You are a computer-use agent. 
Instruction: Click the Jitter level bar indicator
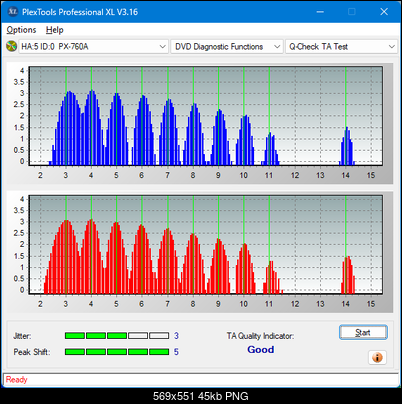117,336
